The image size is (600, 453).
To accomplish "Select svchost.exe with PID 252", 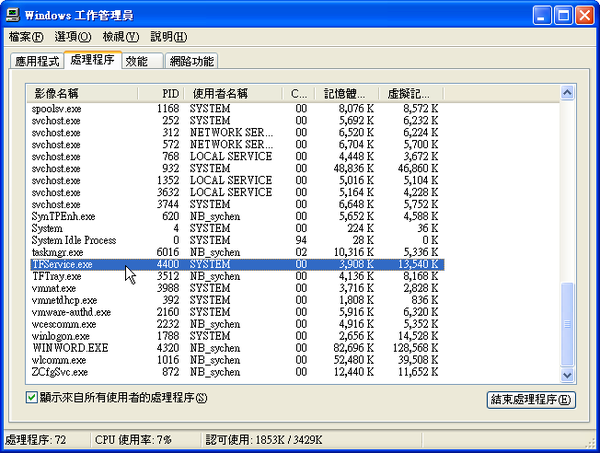I will (237, 121).
